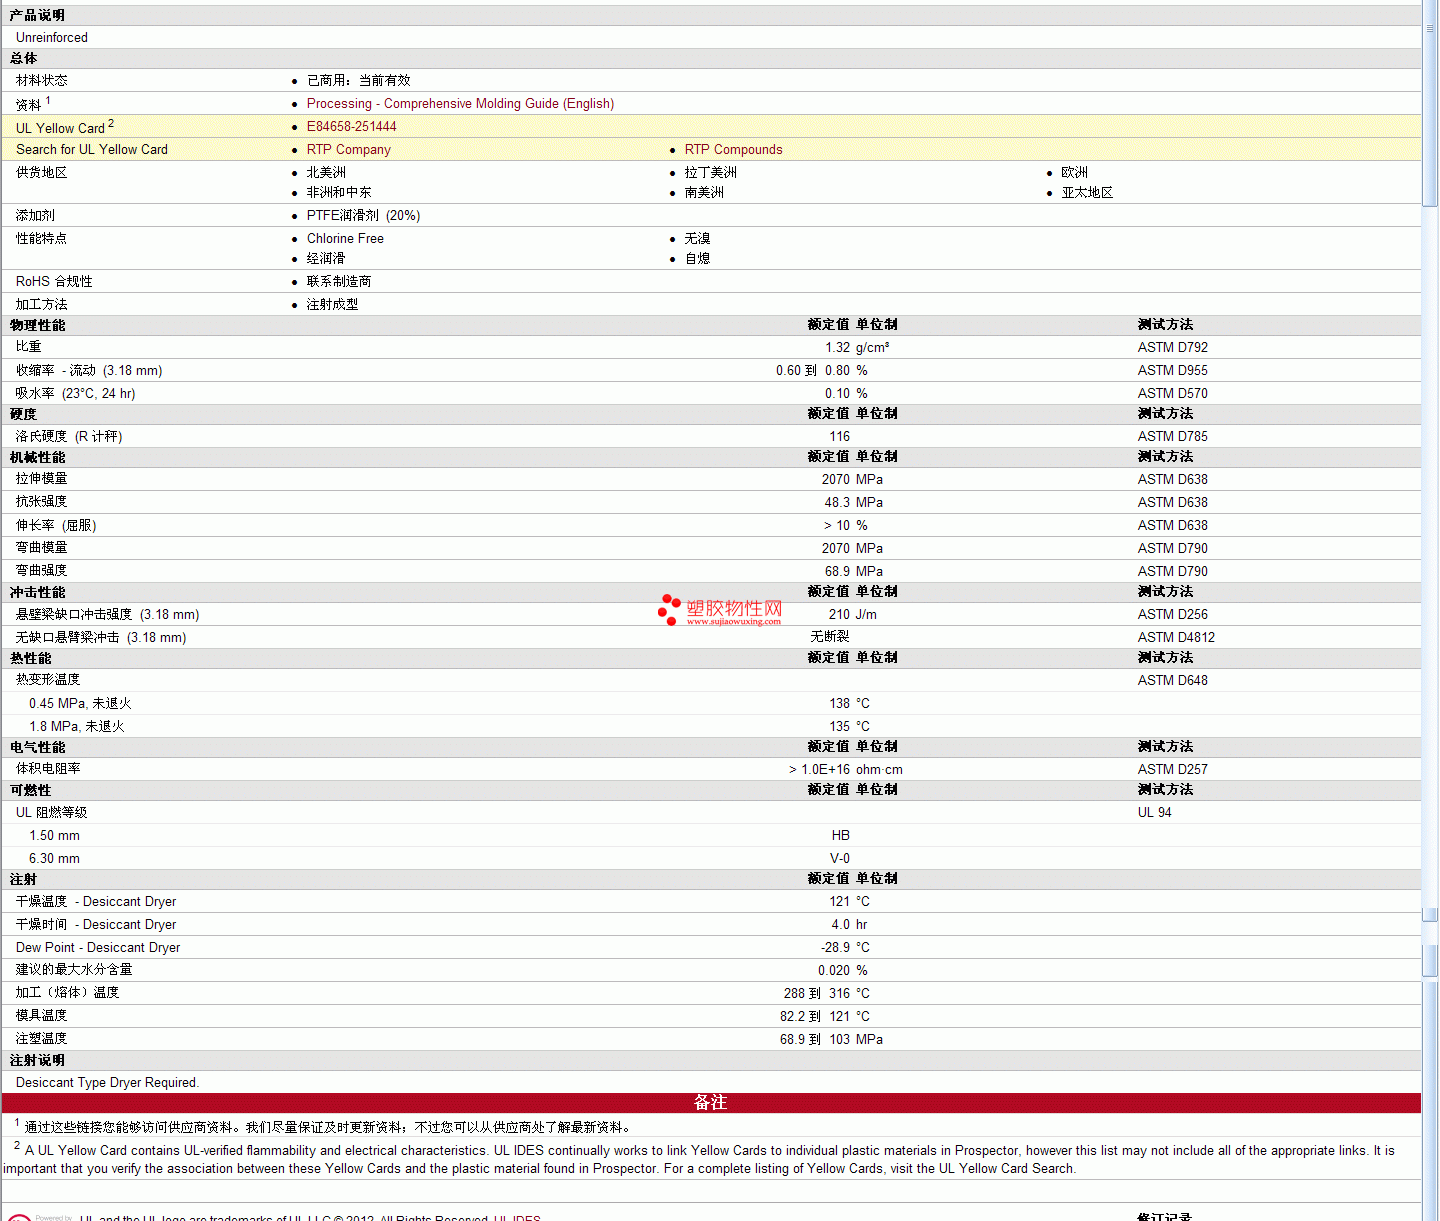Click the 干燥温度 - Desiccant Dryer label
1440x1221 pixels.
tap(96, 901)
